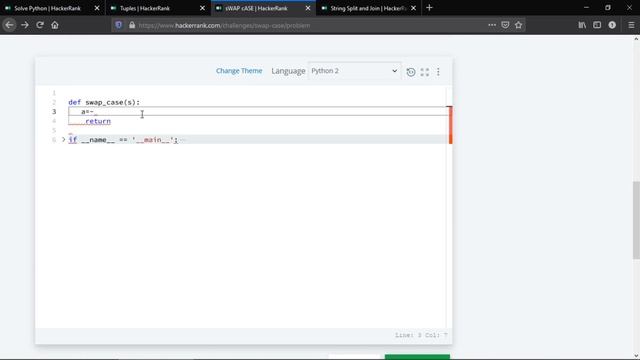
Task: Click 'def swap_case(s):' code line
Action: pyautogui.click(x=104, y=102)
